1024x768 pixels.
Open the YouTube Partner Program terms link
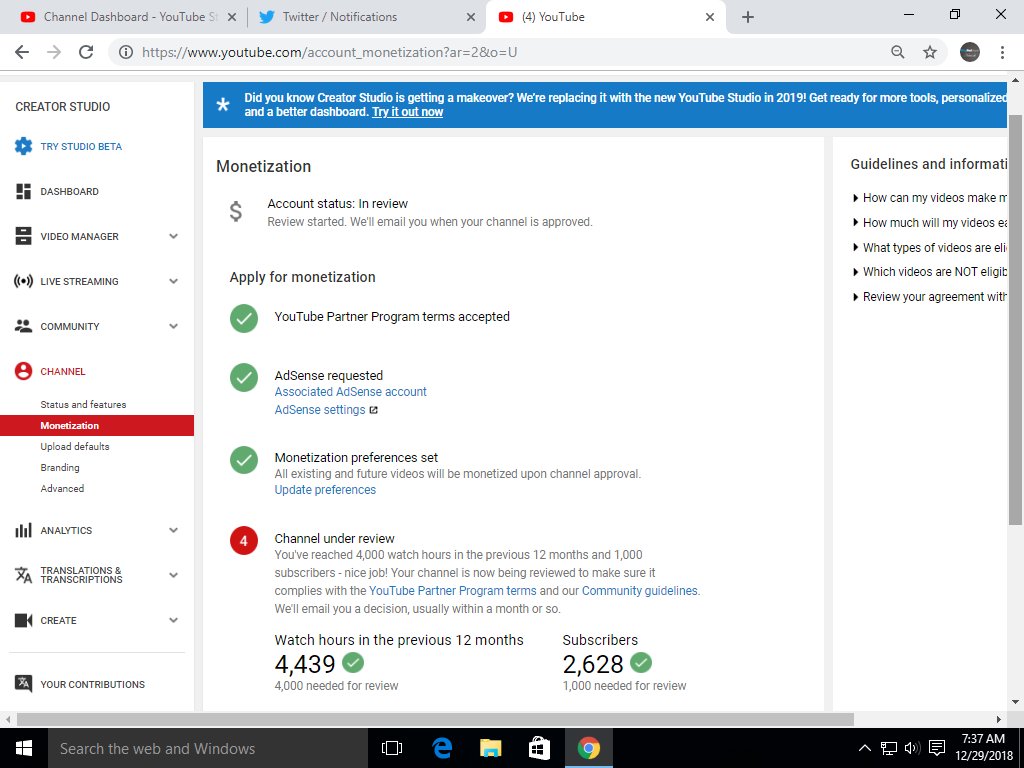point(453,591)
